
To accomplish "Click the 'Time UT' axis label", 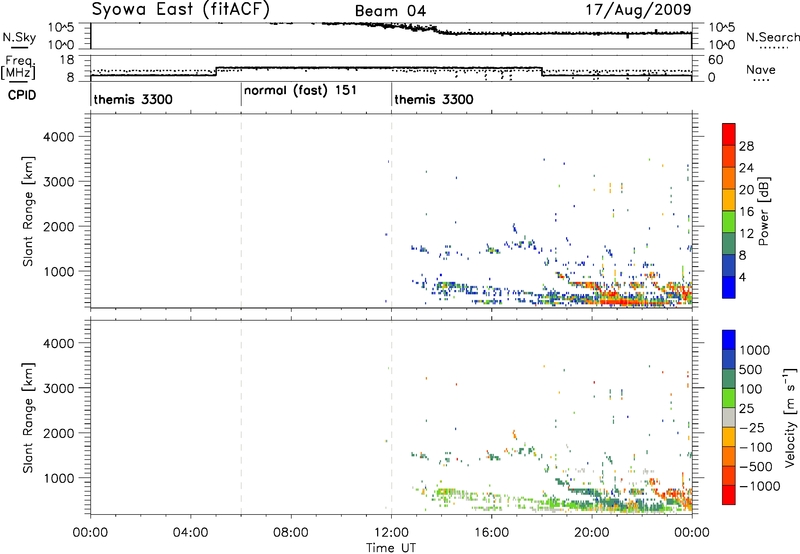I will [x=391, y=548].
